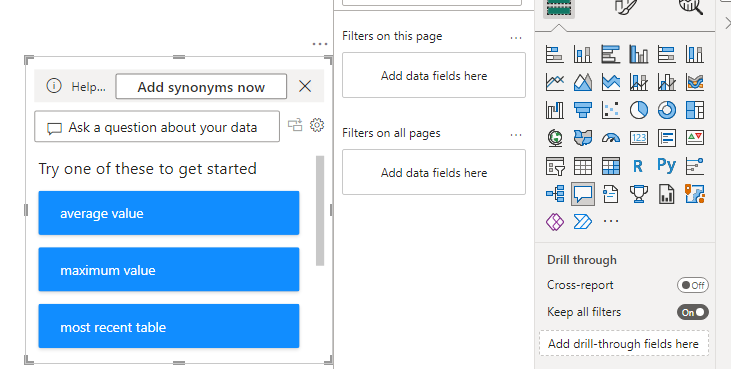
Task: Choose the Python (Py) visual
Action: 667,165
